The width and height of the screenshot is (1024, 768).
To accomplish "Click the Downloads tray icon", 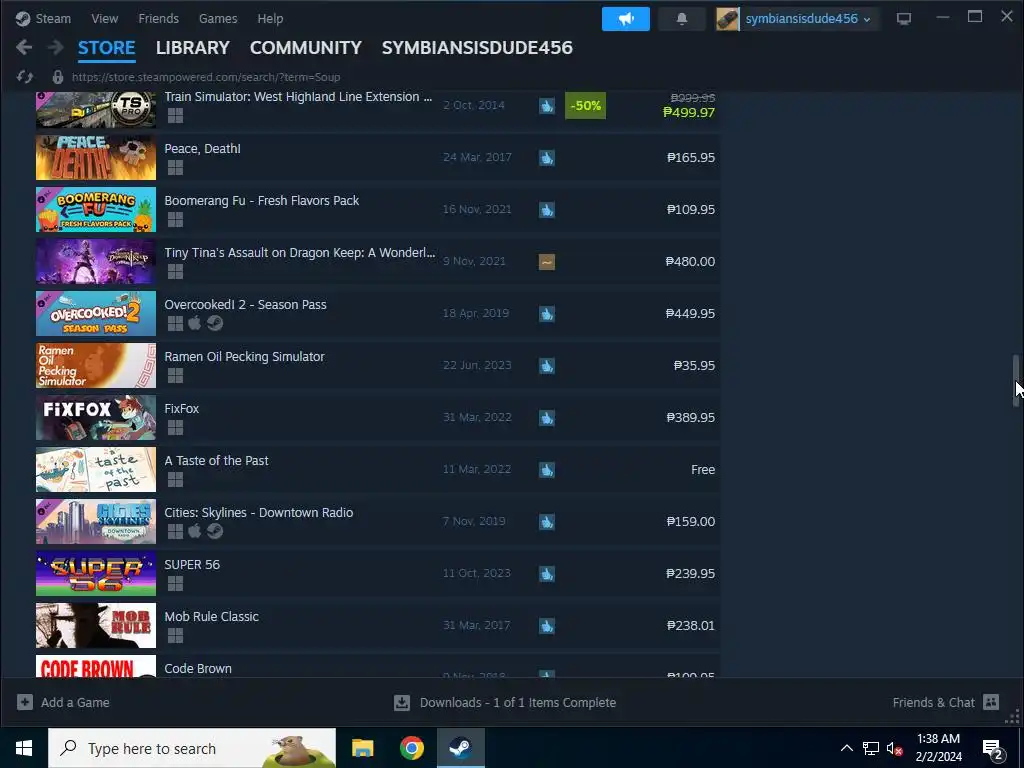I will pos(402,702).
